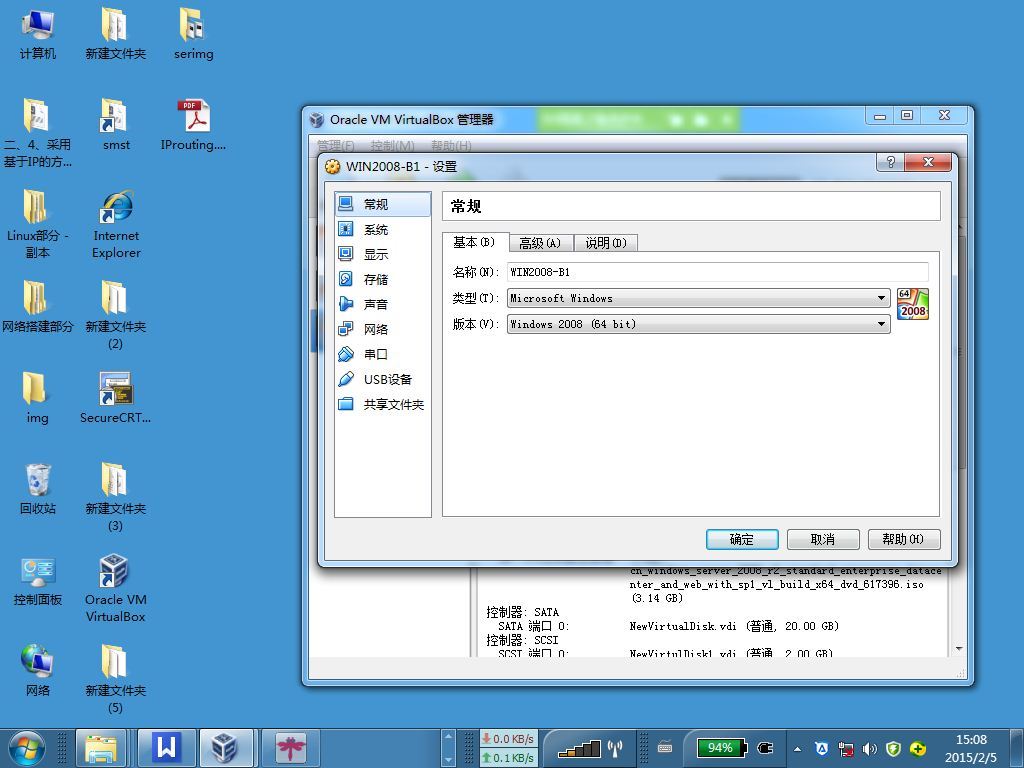1024x768 pixels.
Task: Click the network speed meter in the taskbar
Action: click(509, 748)
